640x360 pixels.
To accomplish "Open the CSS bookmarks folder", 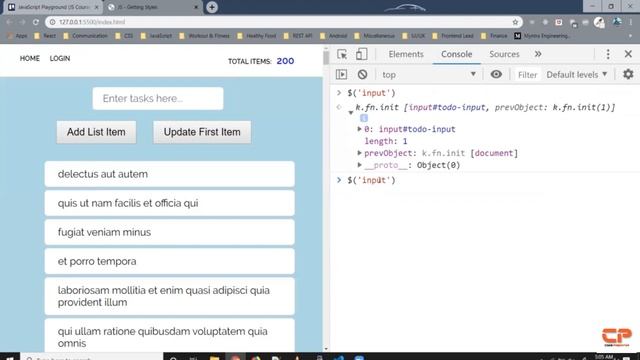I will click(x=124, y=36).
